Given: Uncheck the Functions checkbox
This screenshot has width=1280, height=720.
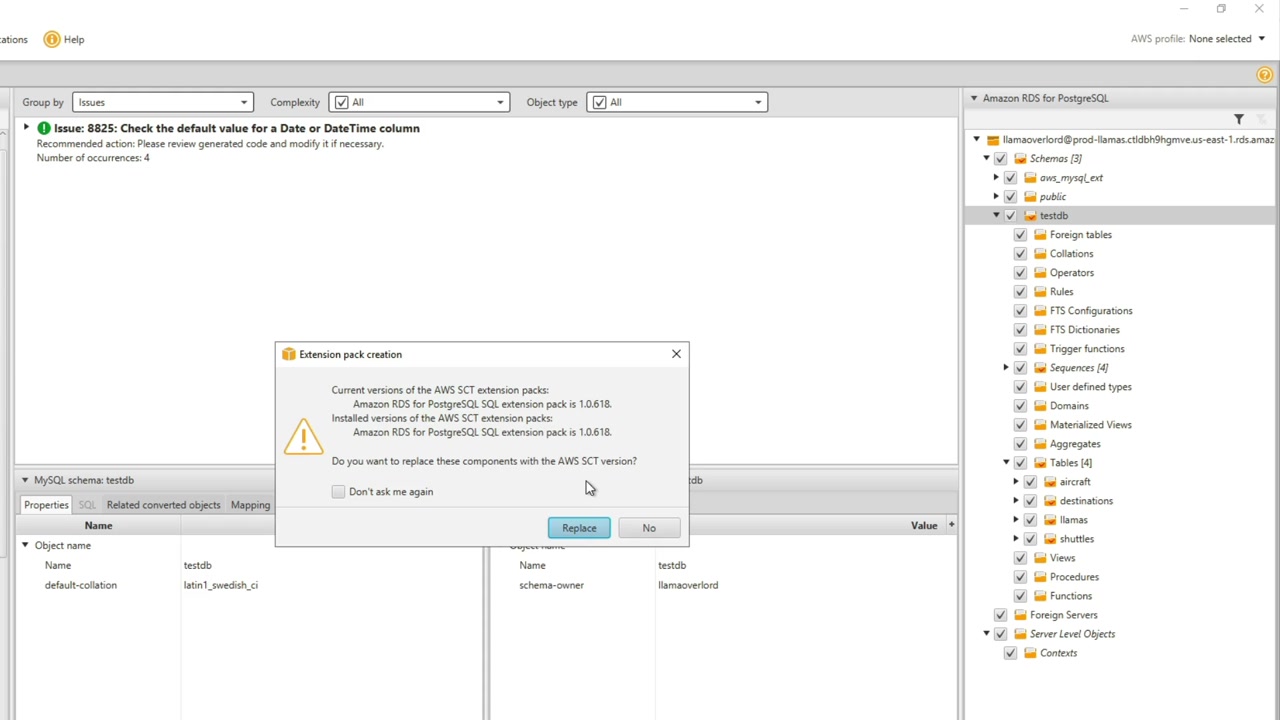Looking at the screenshot, I should pyautogui.click(x=1020, y=596).
